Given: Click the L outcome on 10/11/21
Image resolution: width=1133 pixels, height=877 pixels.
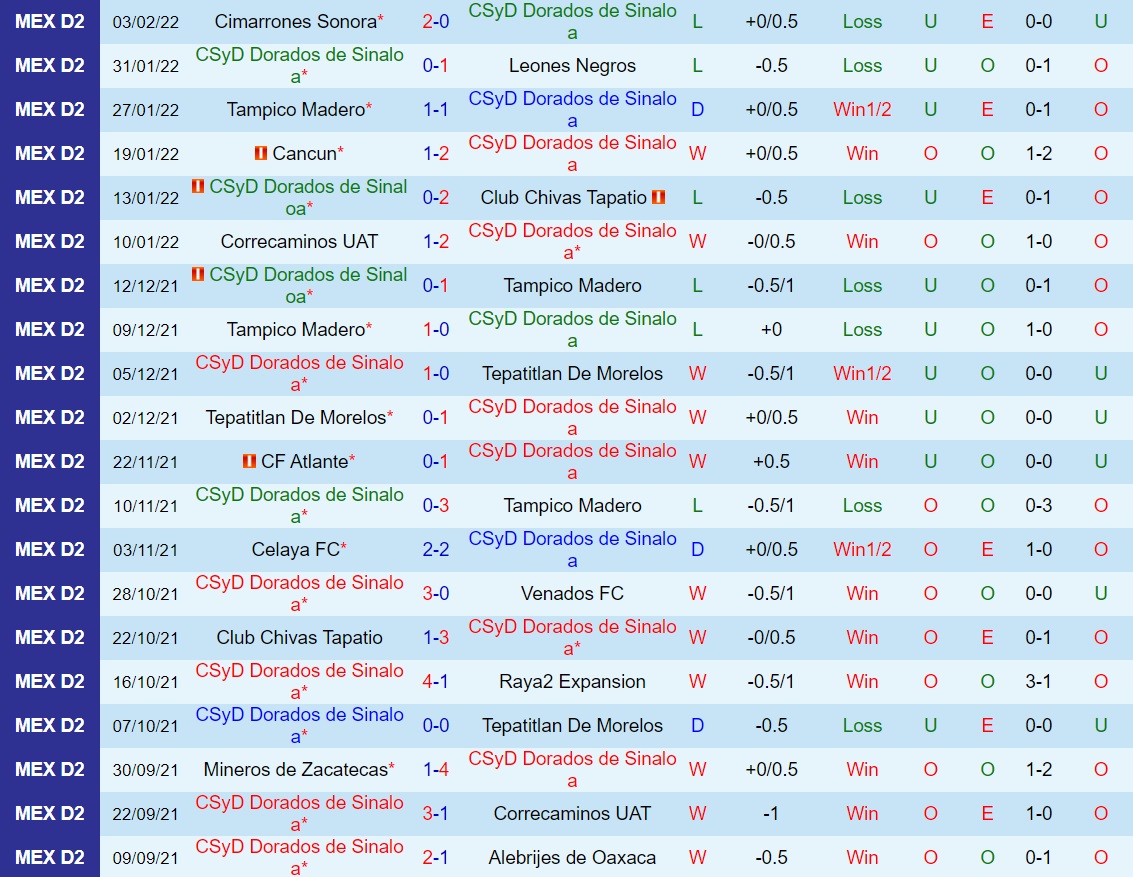Looking at the screenshot, I should coord(697,506).
